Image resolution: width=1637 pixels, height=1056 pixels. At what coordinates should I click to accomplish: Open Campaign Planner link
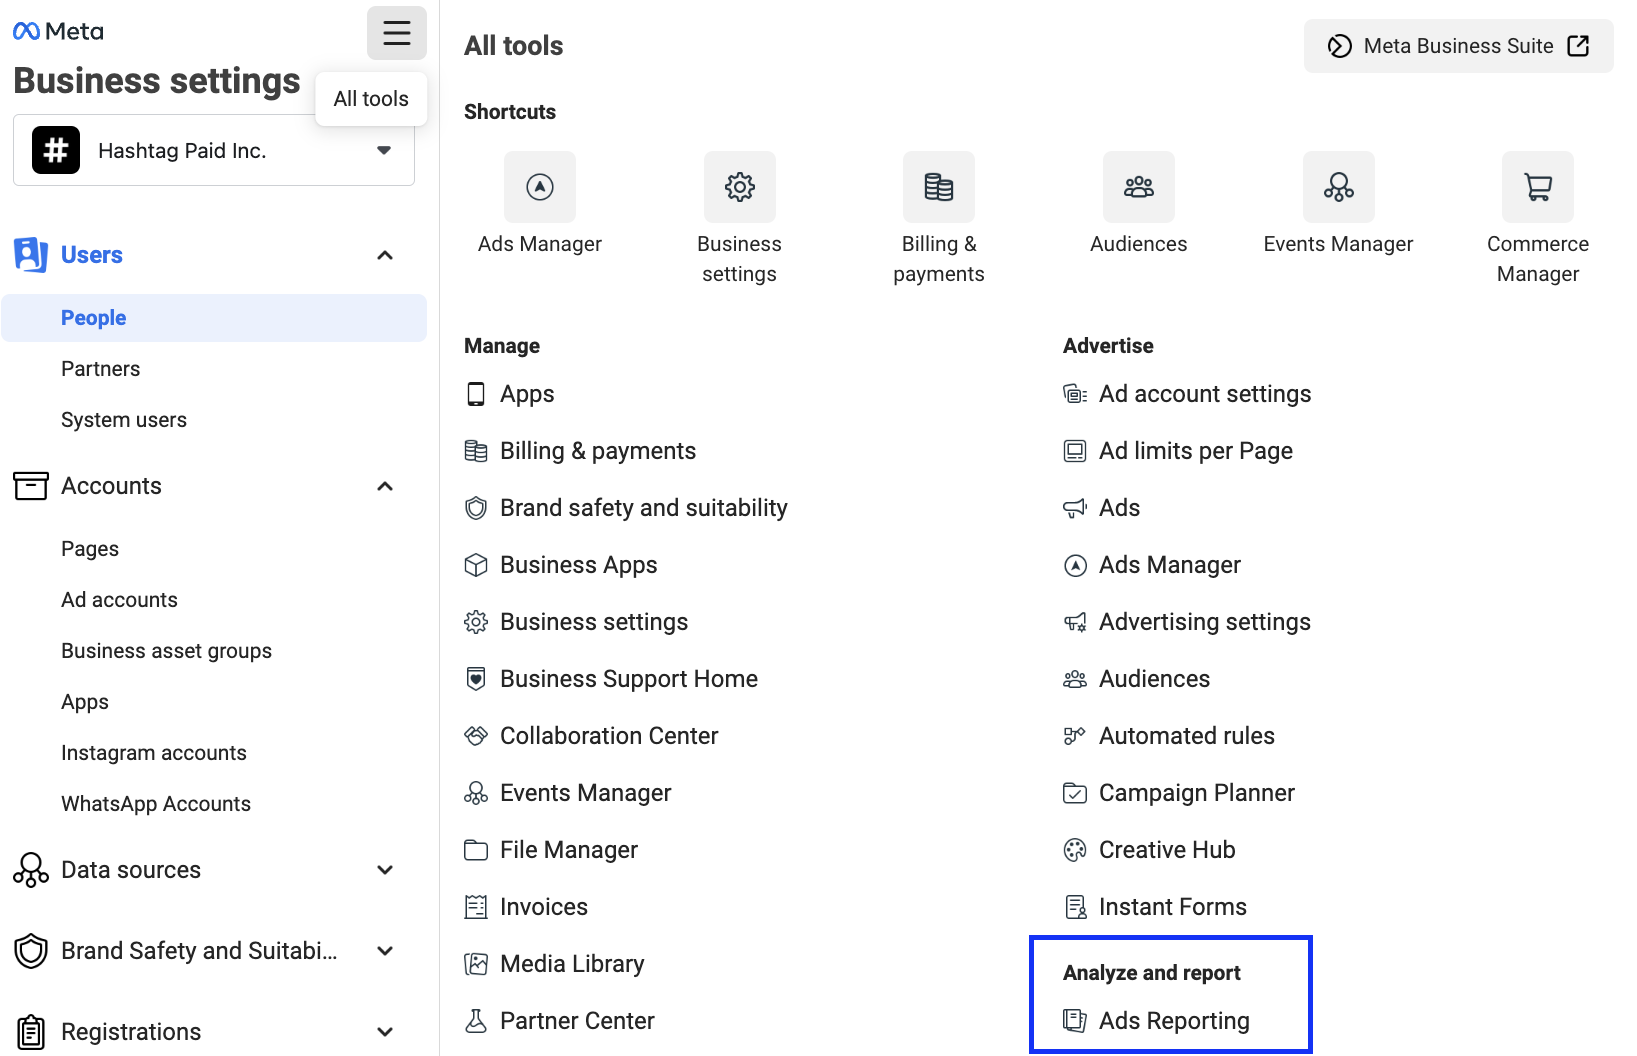pyautogui.click(x=1197, y=793)
